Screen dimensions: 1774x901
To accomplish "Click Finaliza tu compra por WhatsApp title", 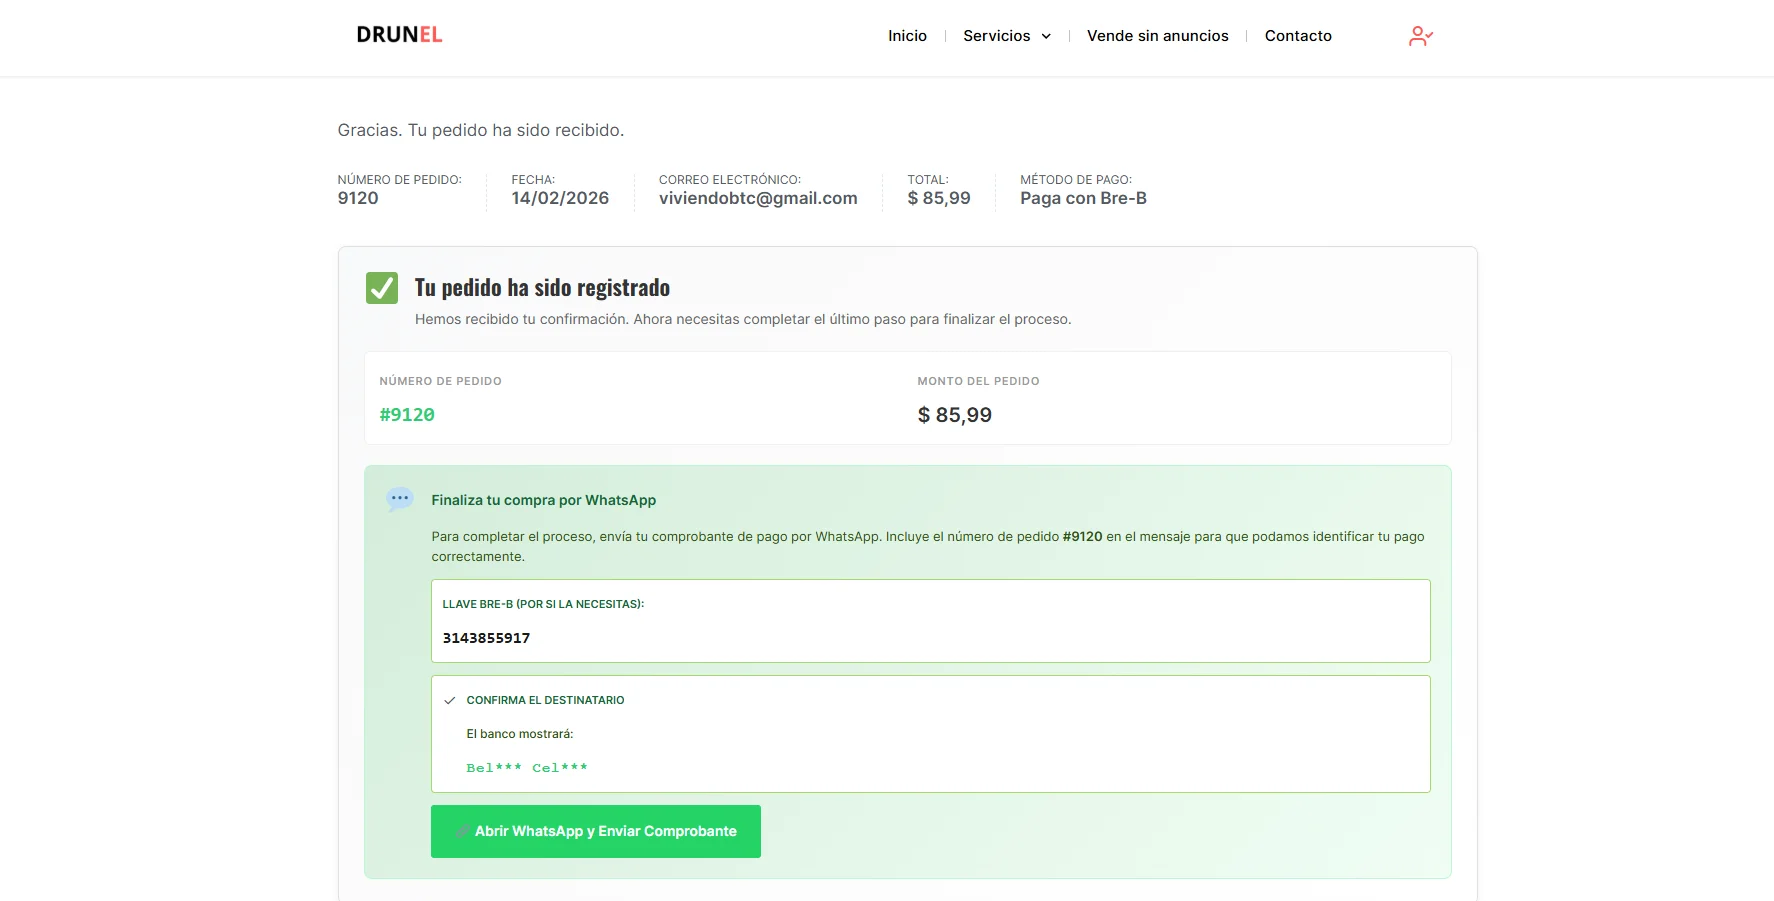I will (543, 500).
